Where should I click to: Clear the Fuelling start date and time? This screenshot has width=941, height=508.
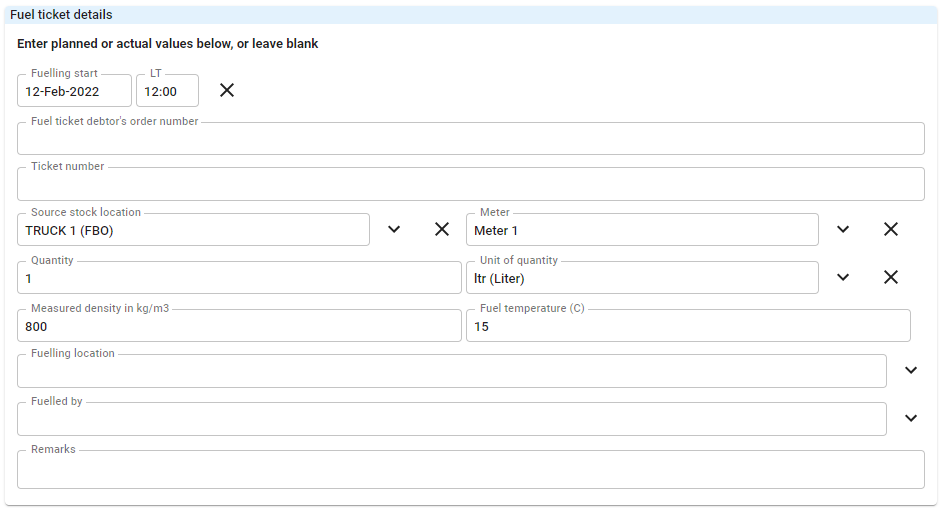pyautogui.click(x=227, y=90)
